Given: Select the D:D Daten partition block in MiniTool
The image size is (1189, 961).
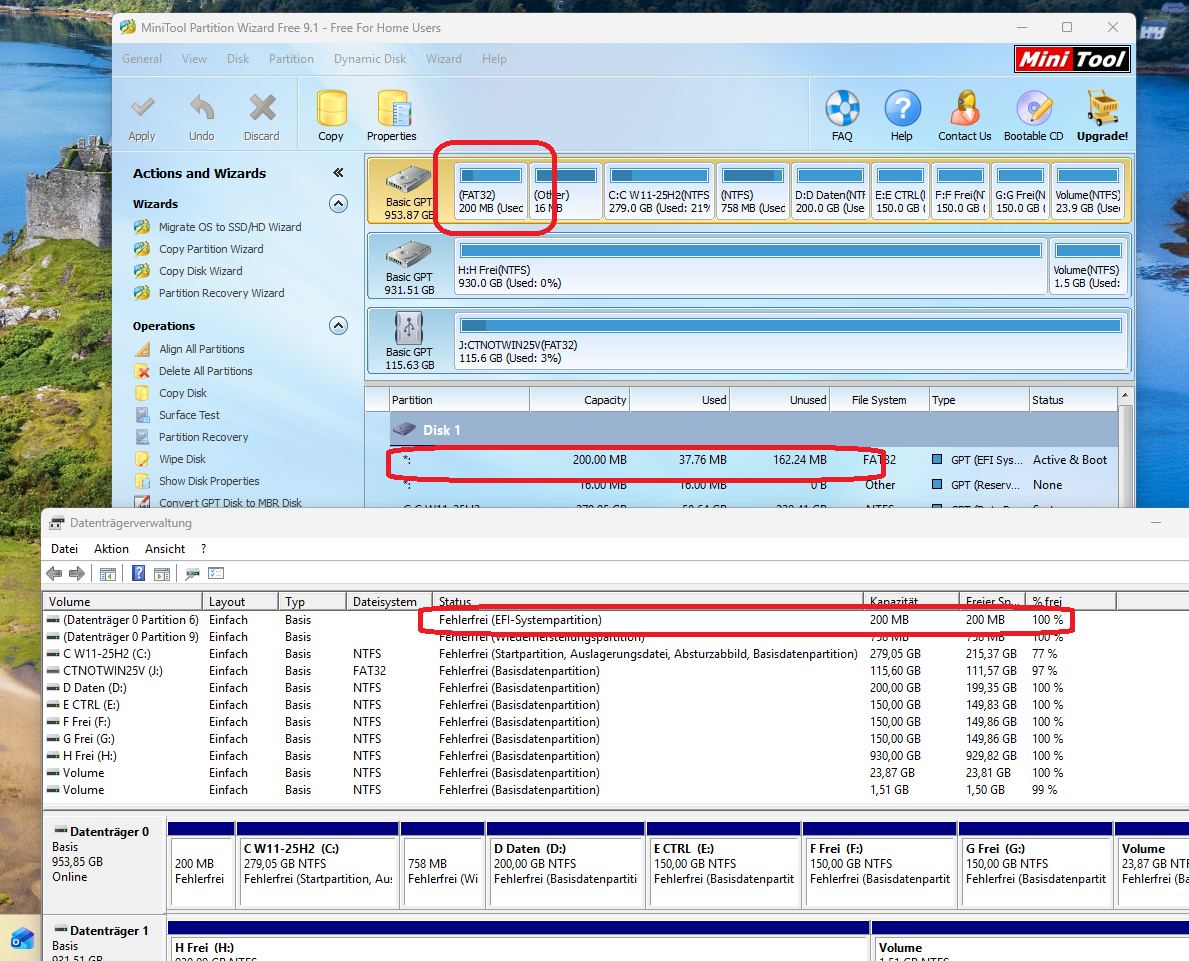Looking at the screenshot, I should pos(830,191).
